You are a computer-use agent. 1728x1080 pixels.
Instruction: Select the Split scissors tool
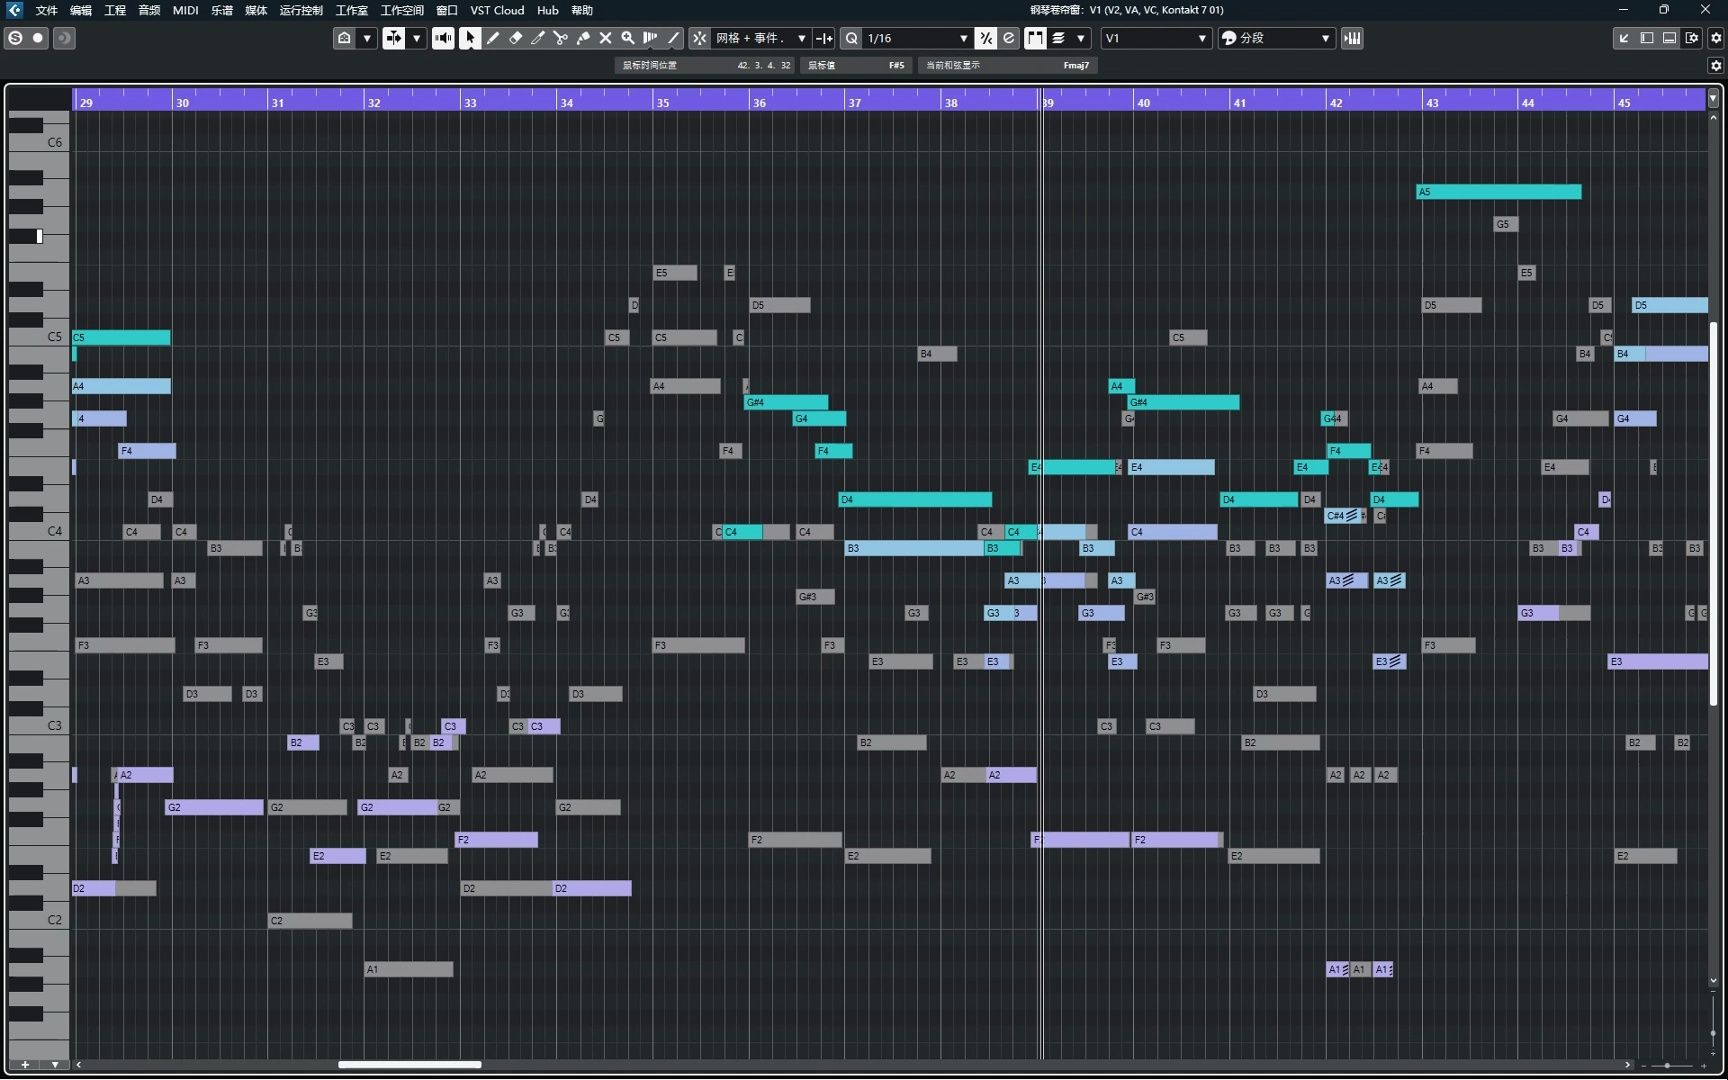(561, 38)
